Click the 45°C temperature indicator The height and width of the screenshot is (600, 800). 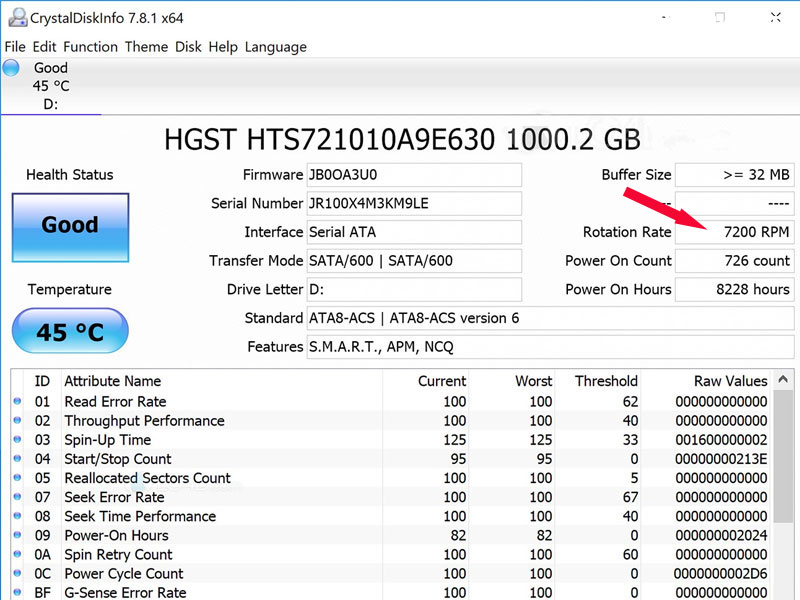[x=69, y=330]
